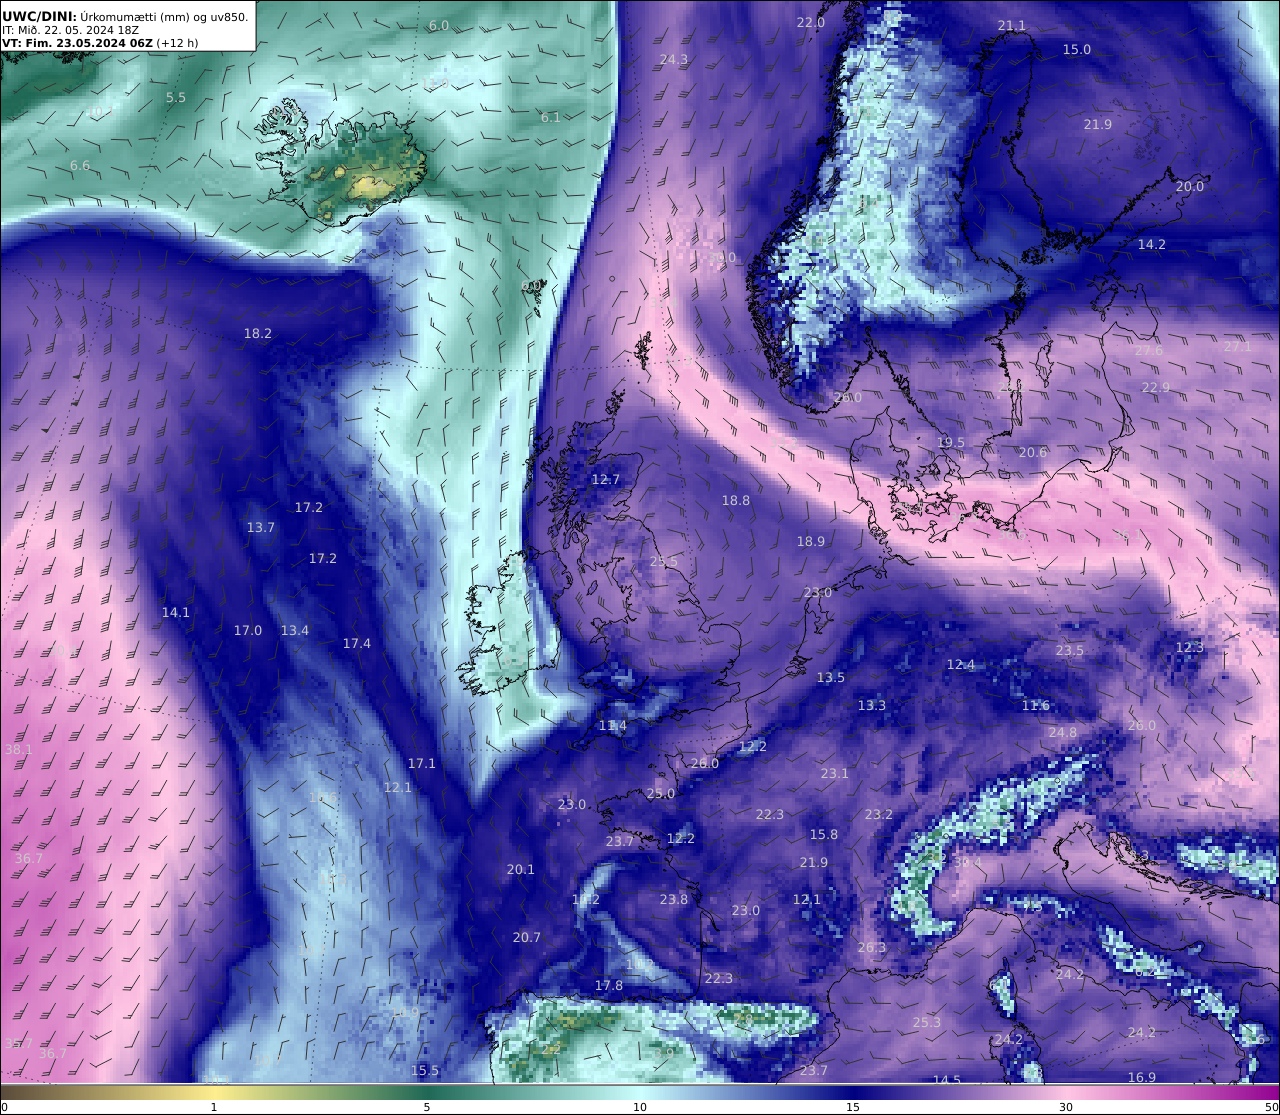Screen dimensions: 1280x1115
Task: Click the 26.3 value label
Action: tap(871, 947)
